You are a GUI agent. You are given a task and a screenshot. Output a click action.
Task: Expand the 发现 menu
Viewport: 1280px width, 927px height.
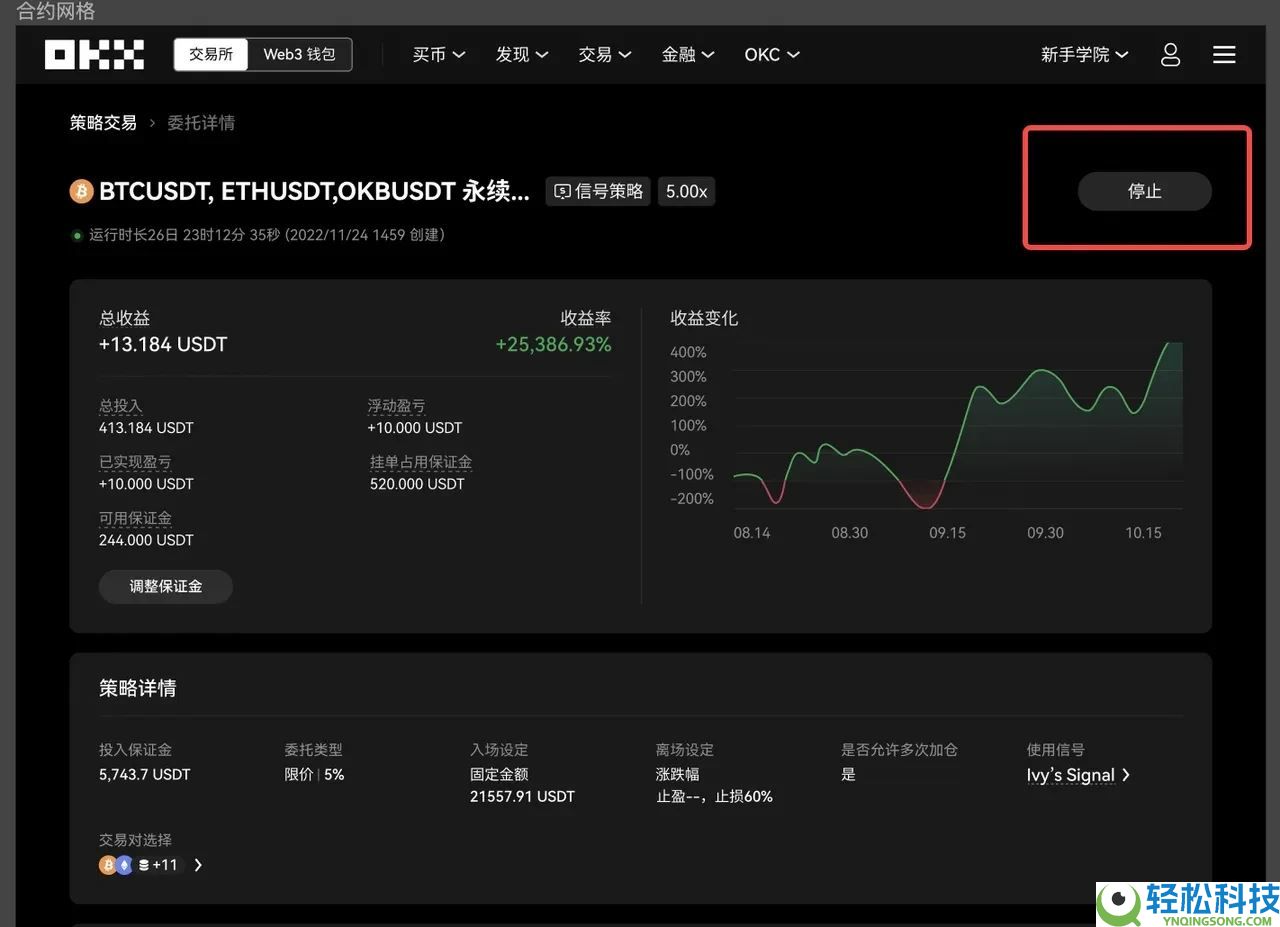pos(522,54)
